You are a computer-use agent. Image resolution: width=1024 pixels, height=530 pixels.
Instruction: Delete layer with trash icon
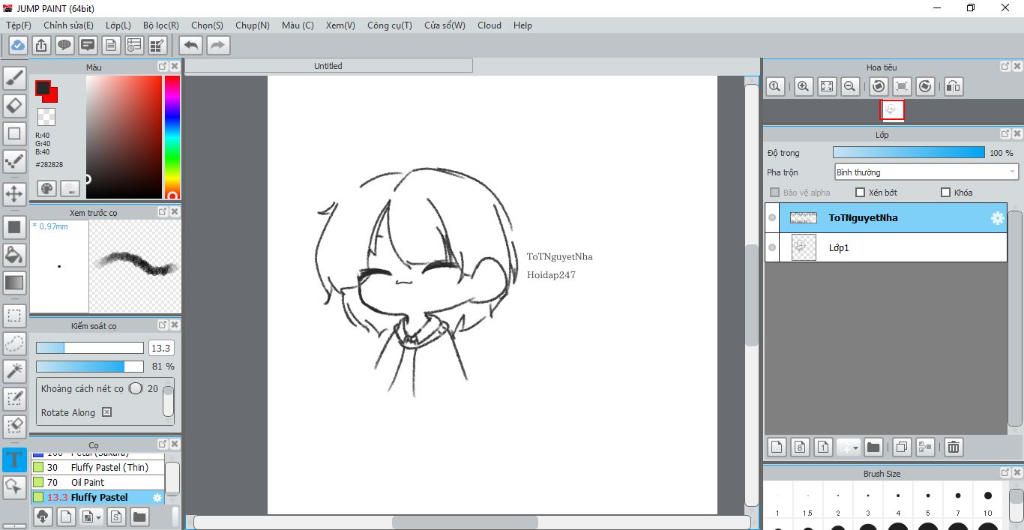coord(953,447)
